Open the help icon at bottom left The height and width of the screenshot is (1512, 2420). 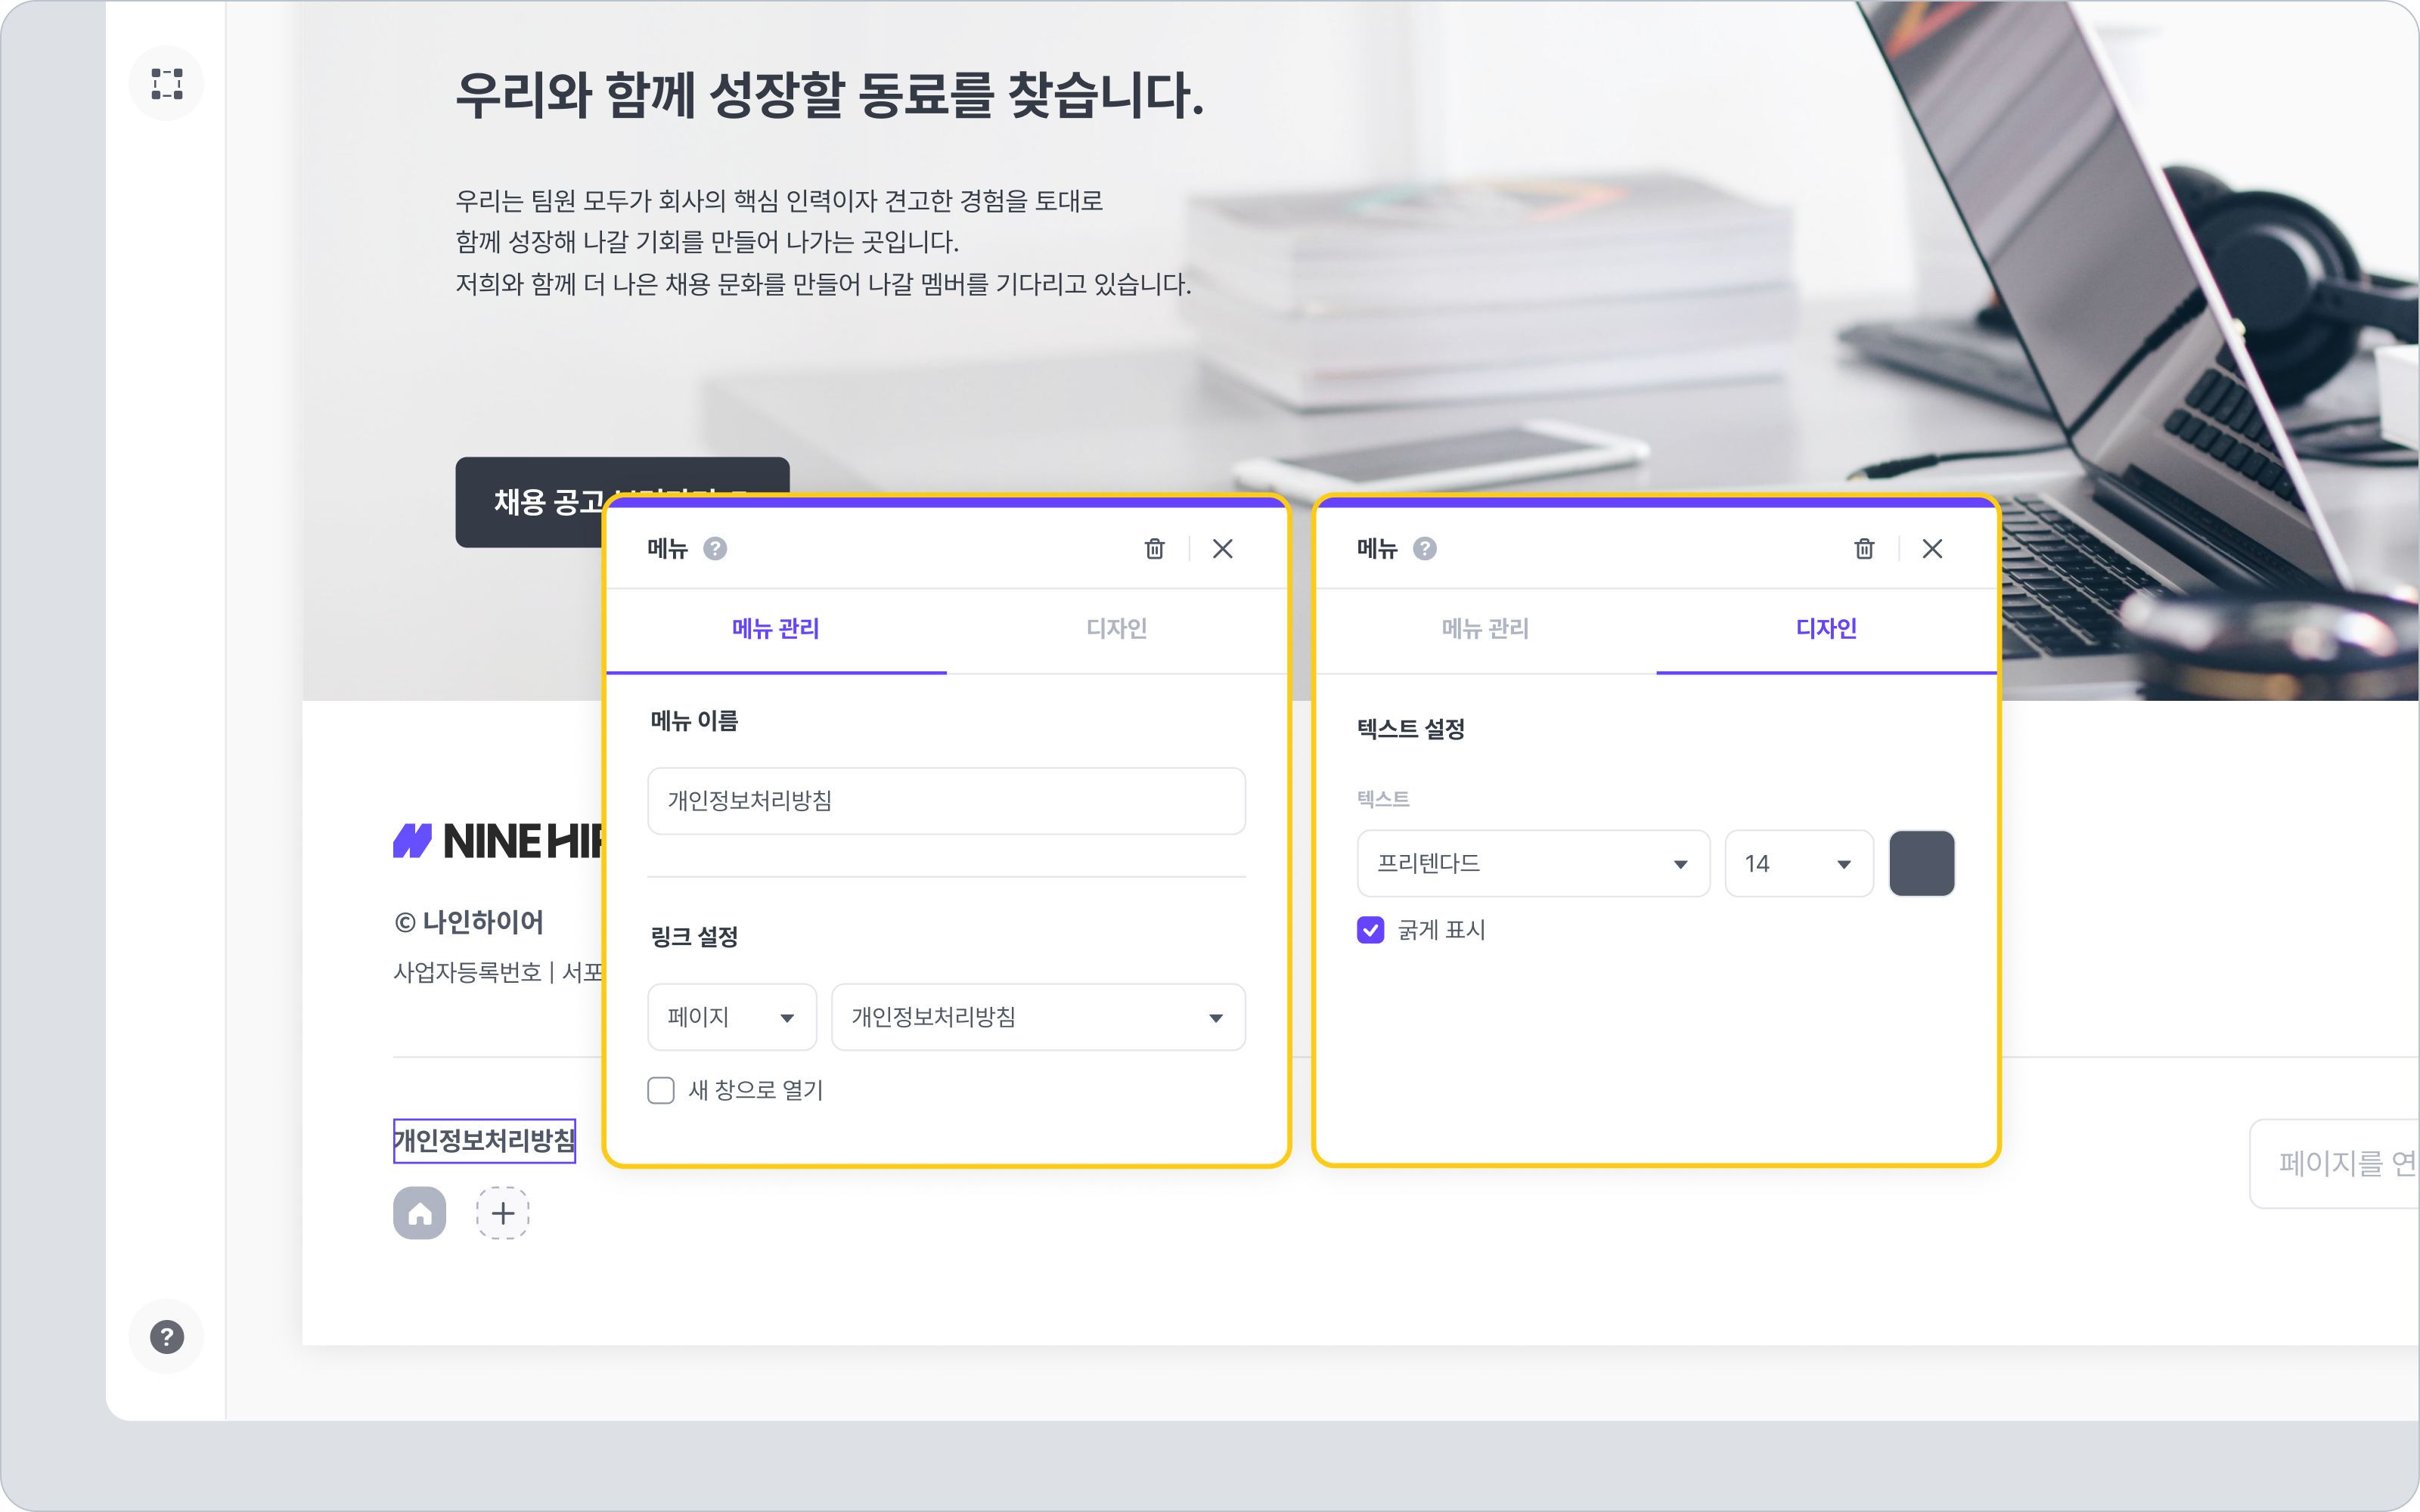coord(166,1336)
